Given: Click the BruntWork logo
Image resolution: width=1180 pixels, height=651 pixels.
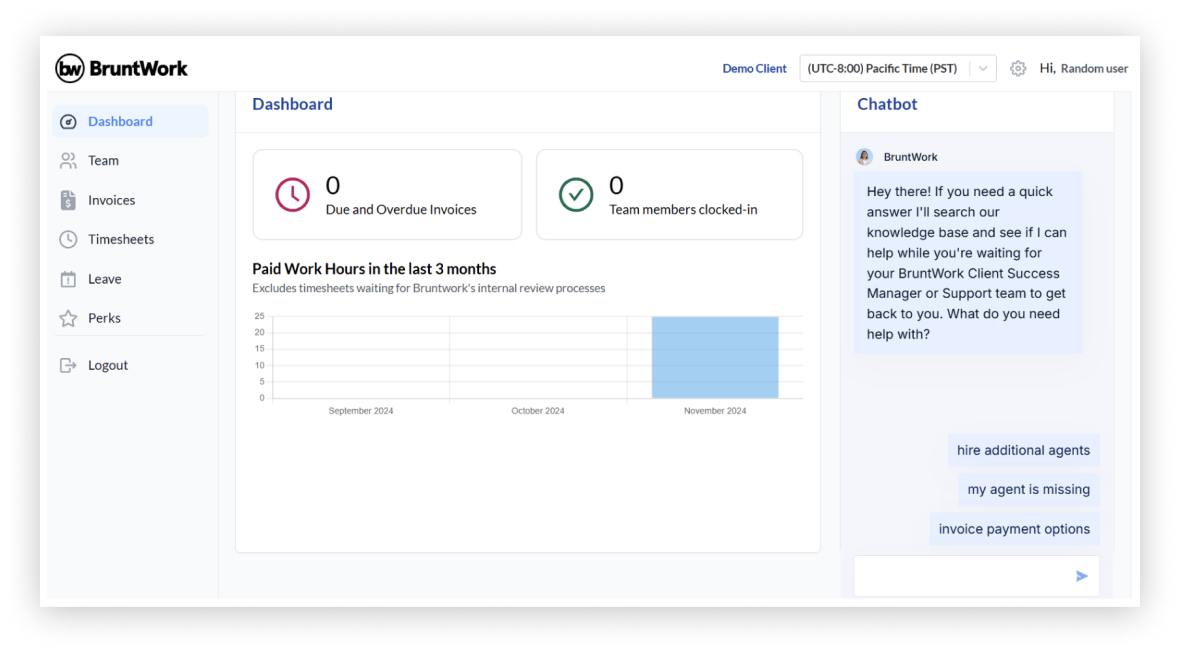Looking at the screenshot, I should (x=121, y=68).
